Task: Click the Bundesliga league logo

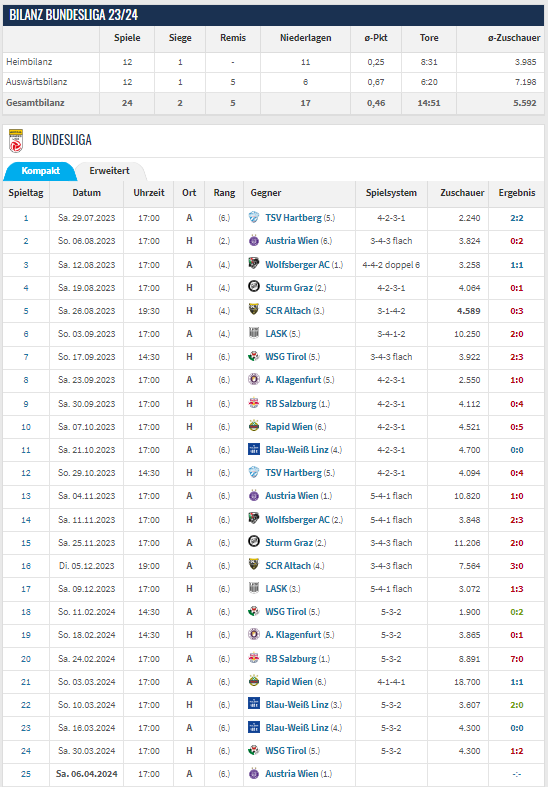Action: pyautogui.click(x=16, y=140)
